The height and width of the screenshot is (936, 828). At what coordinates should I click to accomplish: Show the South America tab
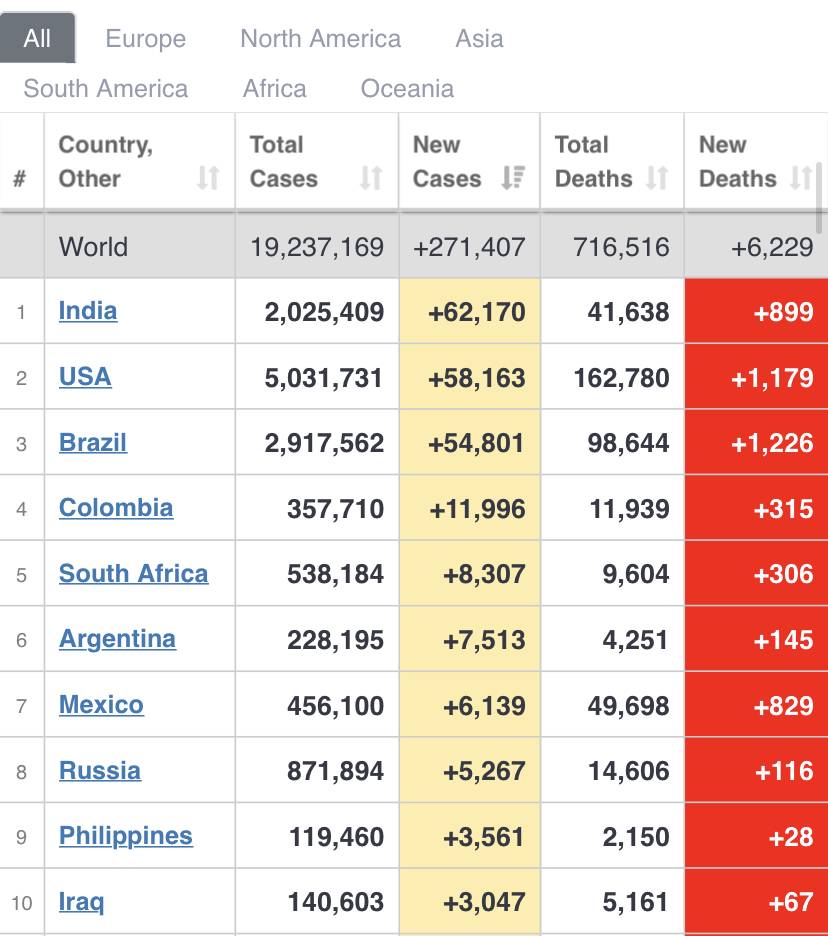(106, 89)
